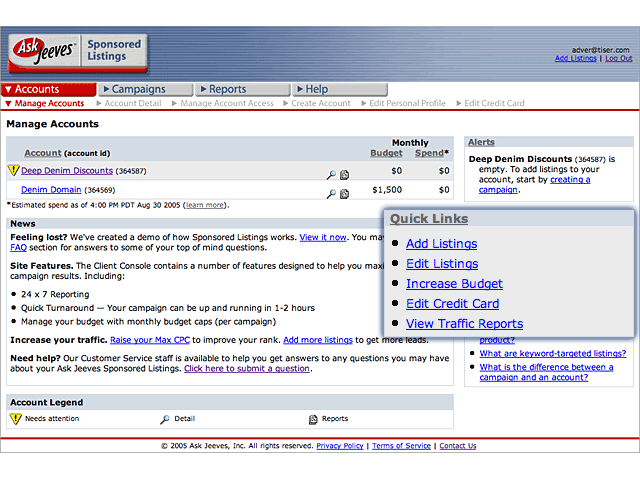Image resolution: width=640 pixels, height=480 pixels.
Task: Click the Quick Links heading
Action: [429, 219]
